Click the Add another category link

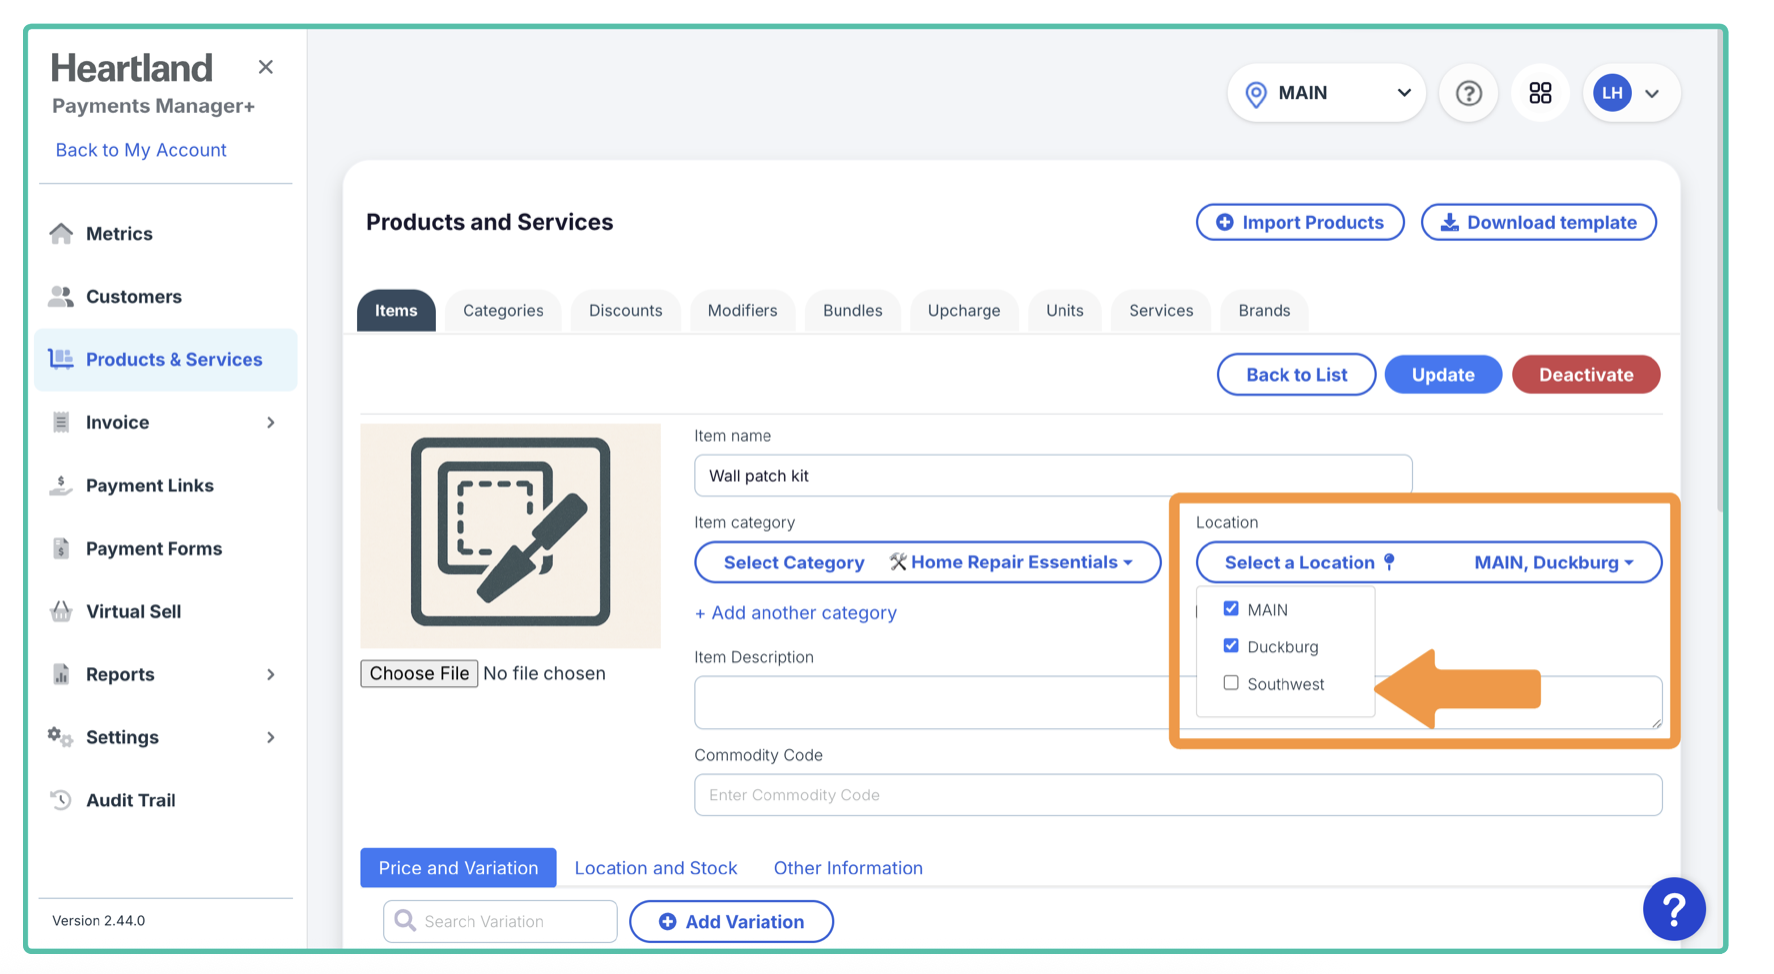point(796,613)
